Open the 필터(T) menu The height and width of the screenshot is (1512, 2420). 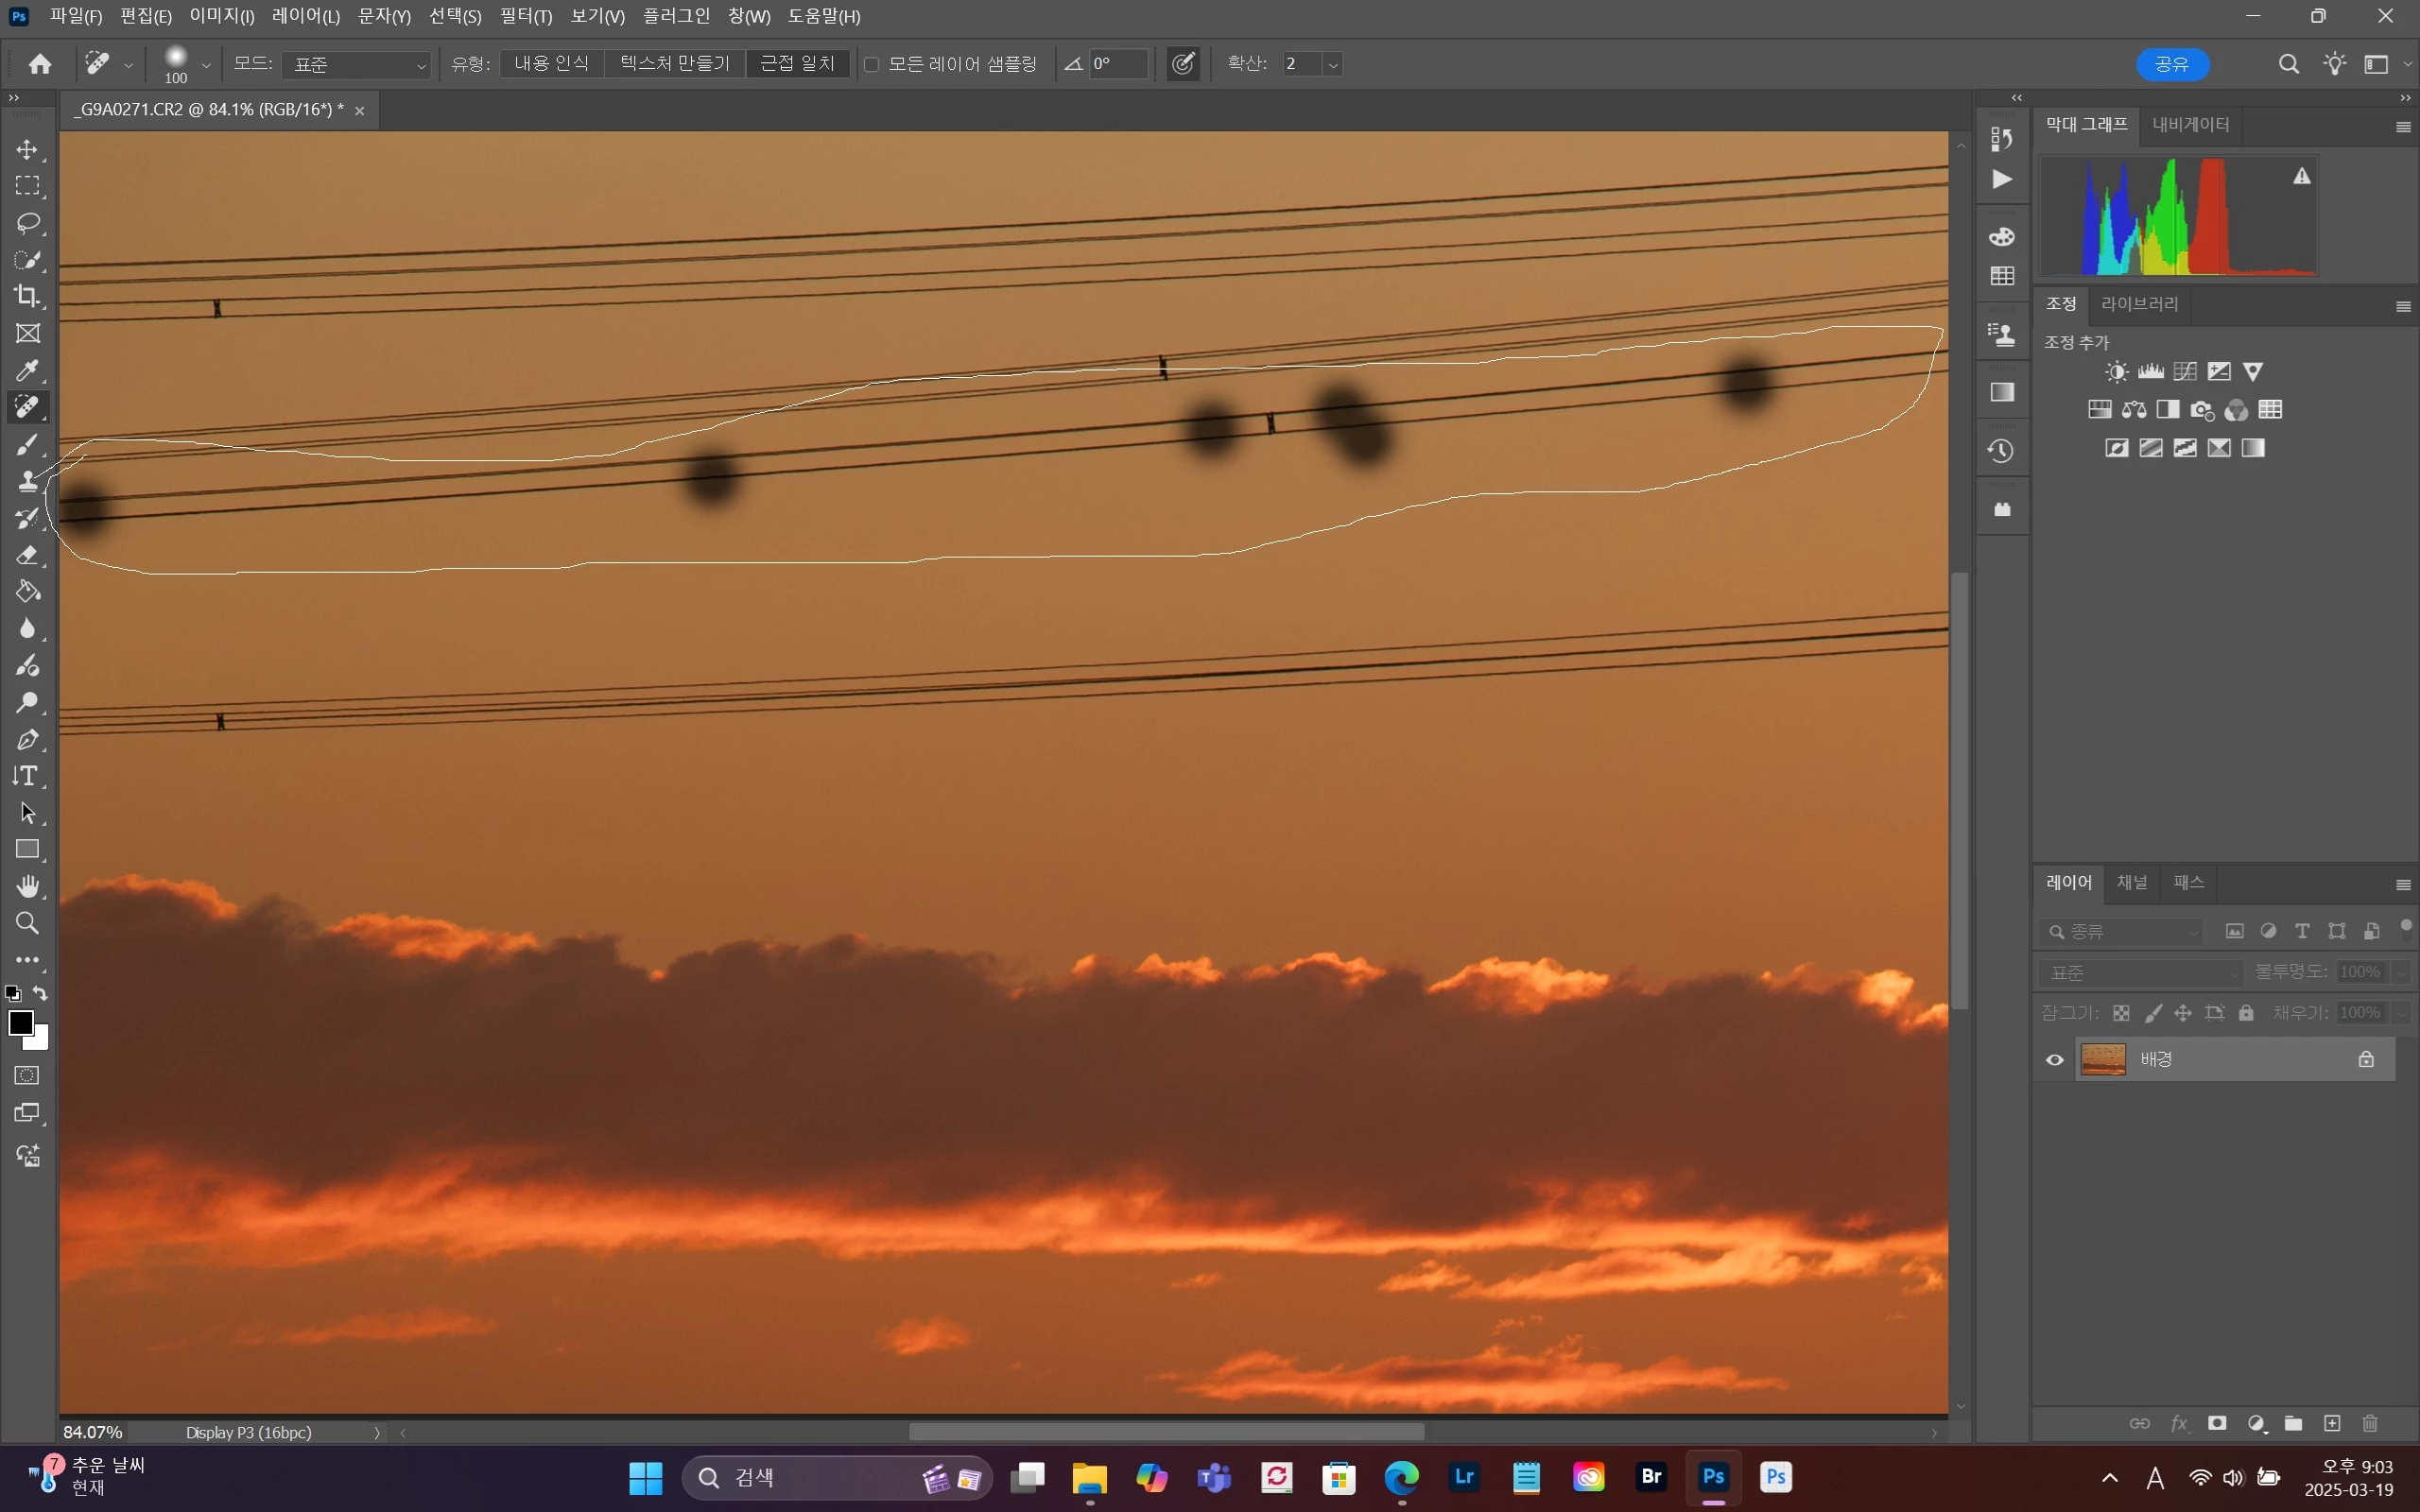[525, 16]
